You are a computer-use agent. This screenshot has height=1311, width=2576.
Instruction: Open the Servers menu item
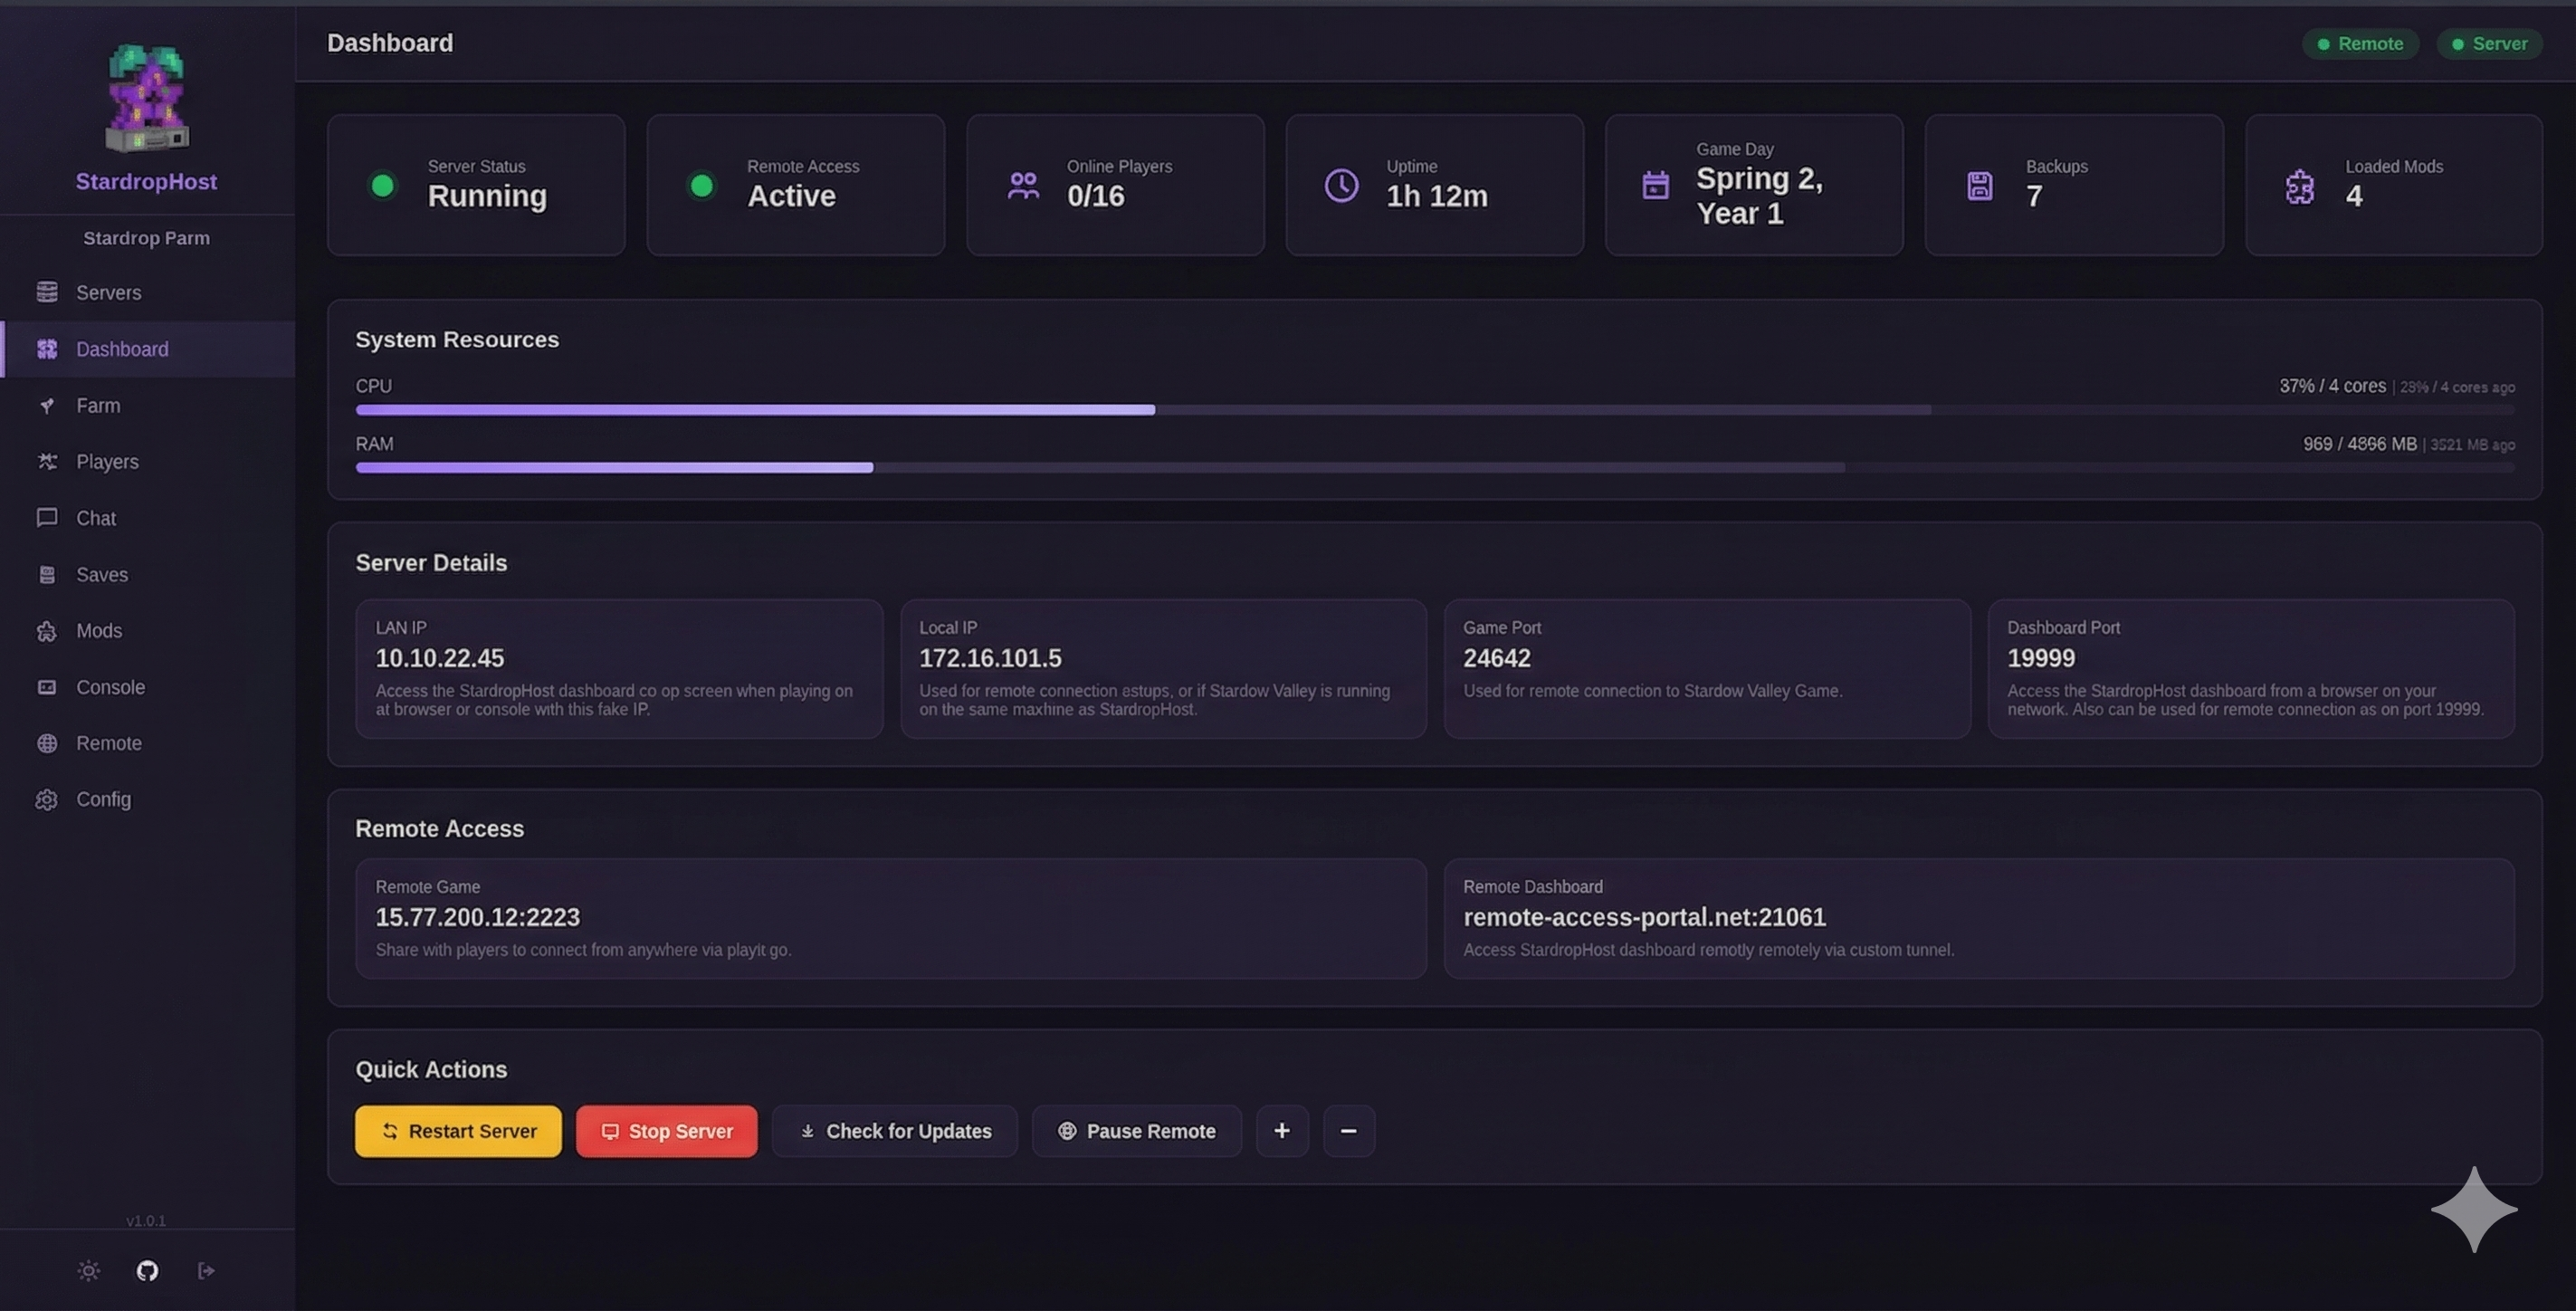pos(108,292)
